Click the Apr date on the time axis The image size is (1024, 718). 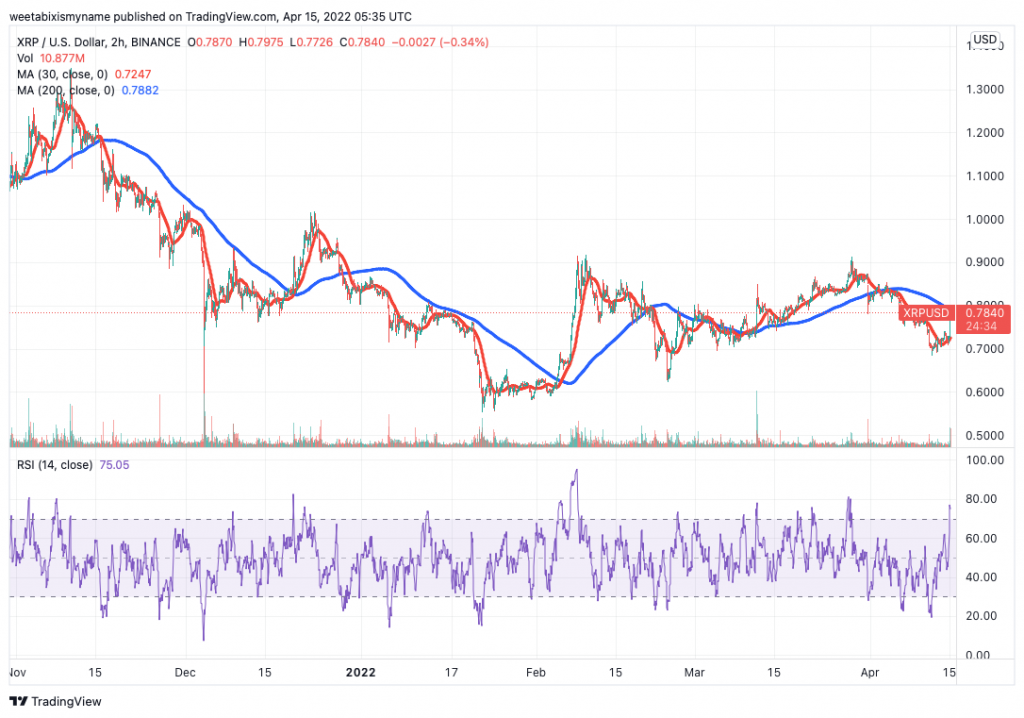coord(869,672)
